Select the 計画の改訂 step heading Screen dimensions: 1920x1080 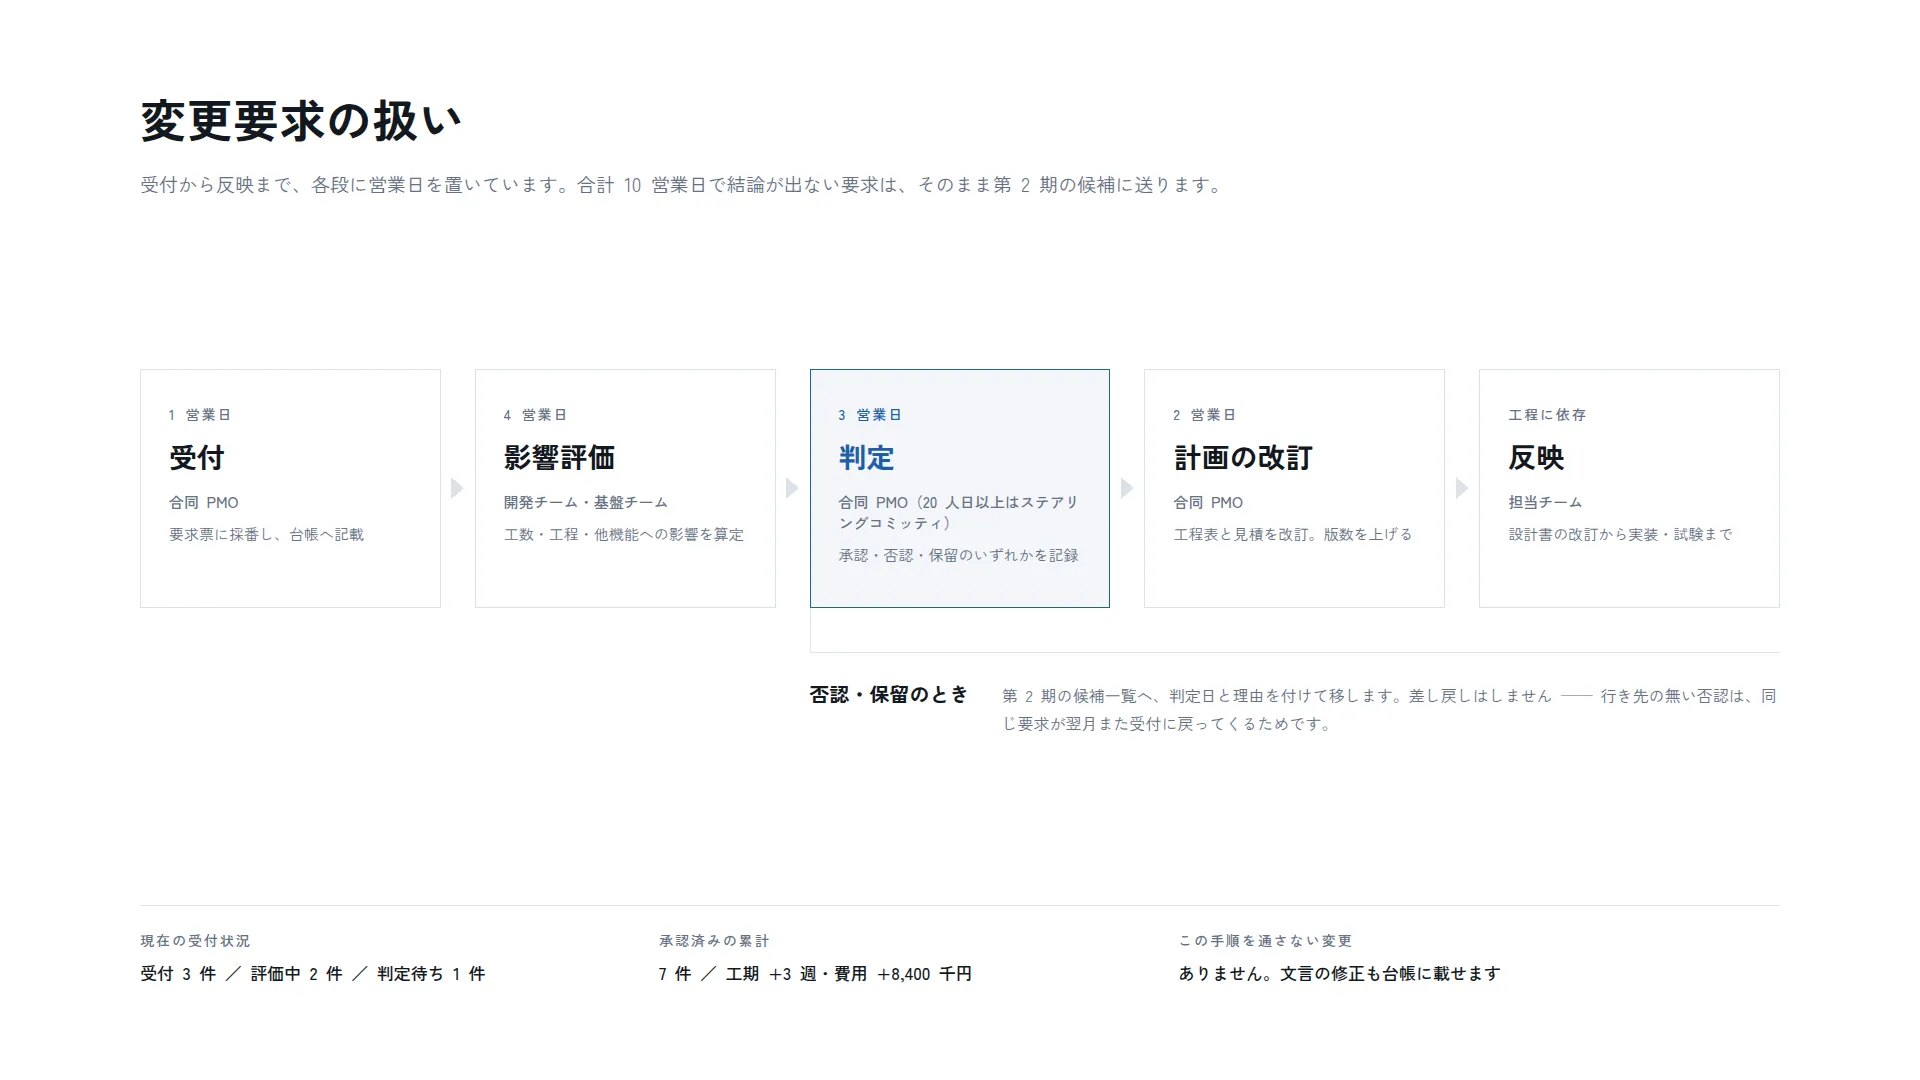click(1243, 458)
